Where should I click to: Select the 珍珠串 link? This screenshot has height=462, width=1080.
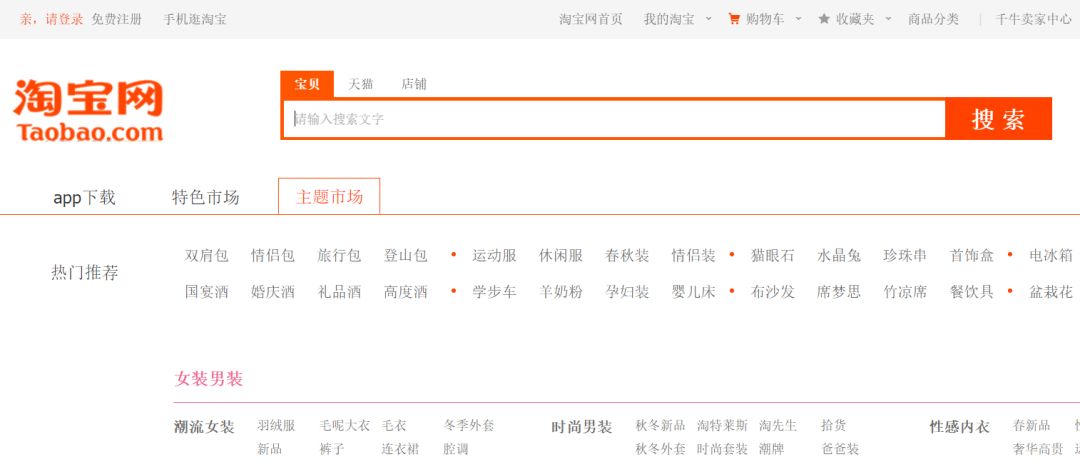[906, 256]
